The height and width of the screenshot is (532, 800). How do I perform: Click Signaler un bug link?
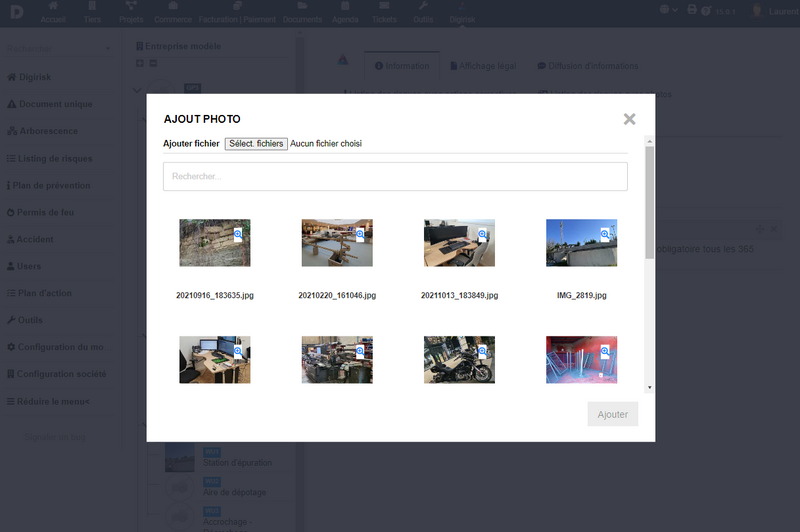pos(55,437)
